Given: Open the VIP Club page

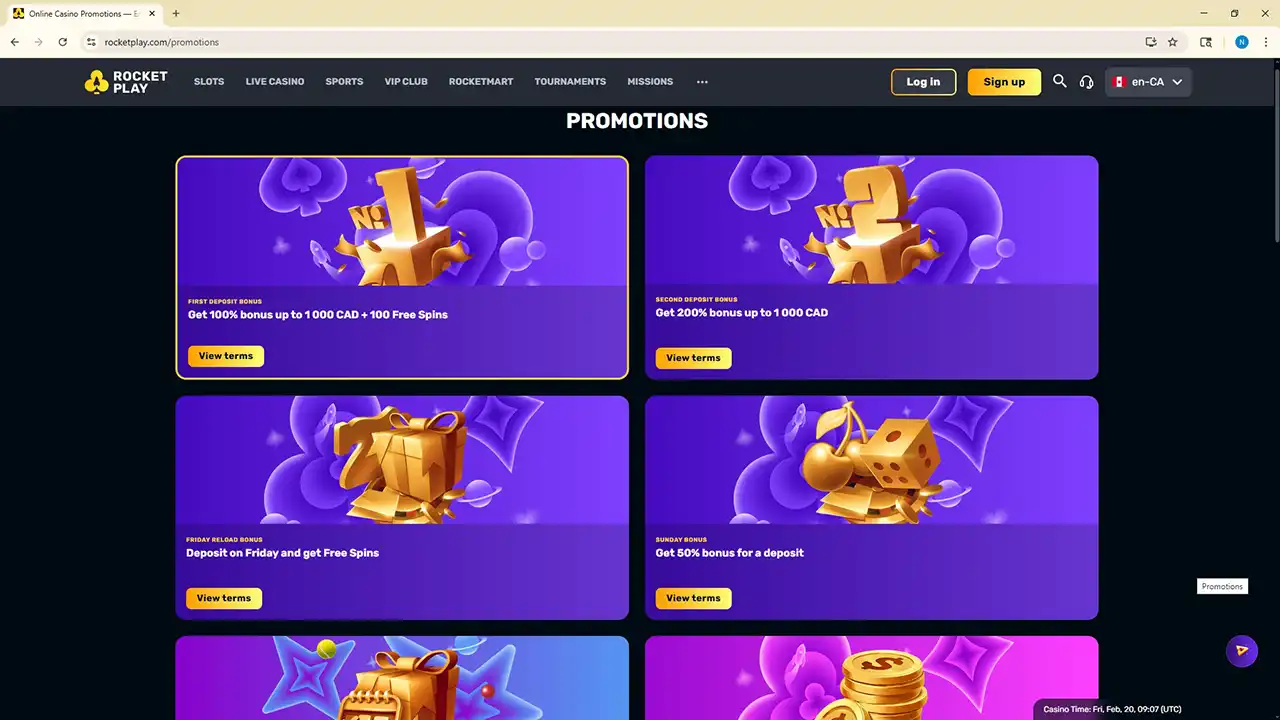Looking at the screenshot, I should coord(406,82).
